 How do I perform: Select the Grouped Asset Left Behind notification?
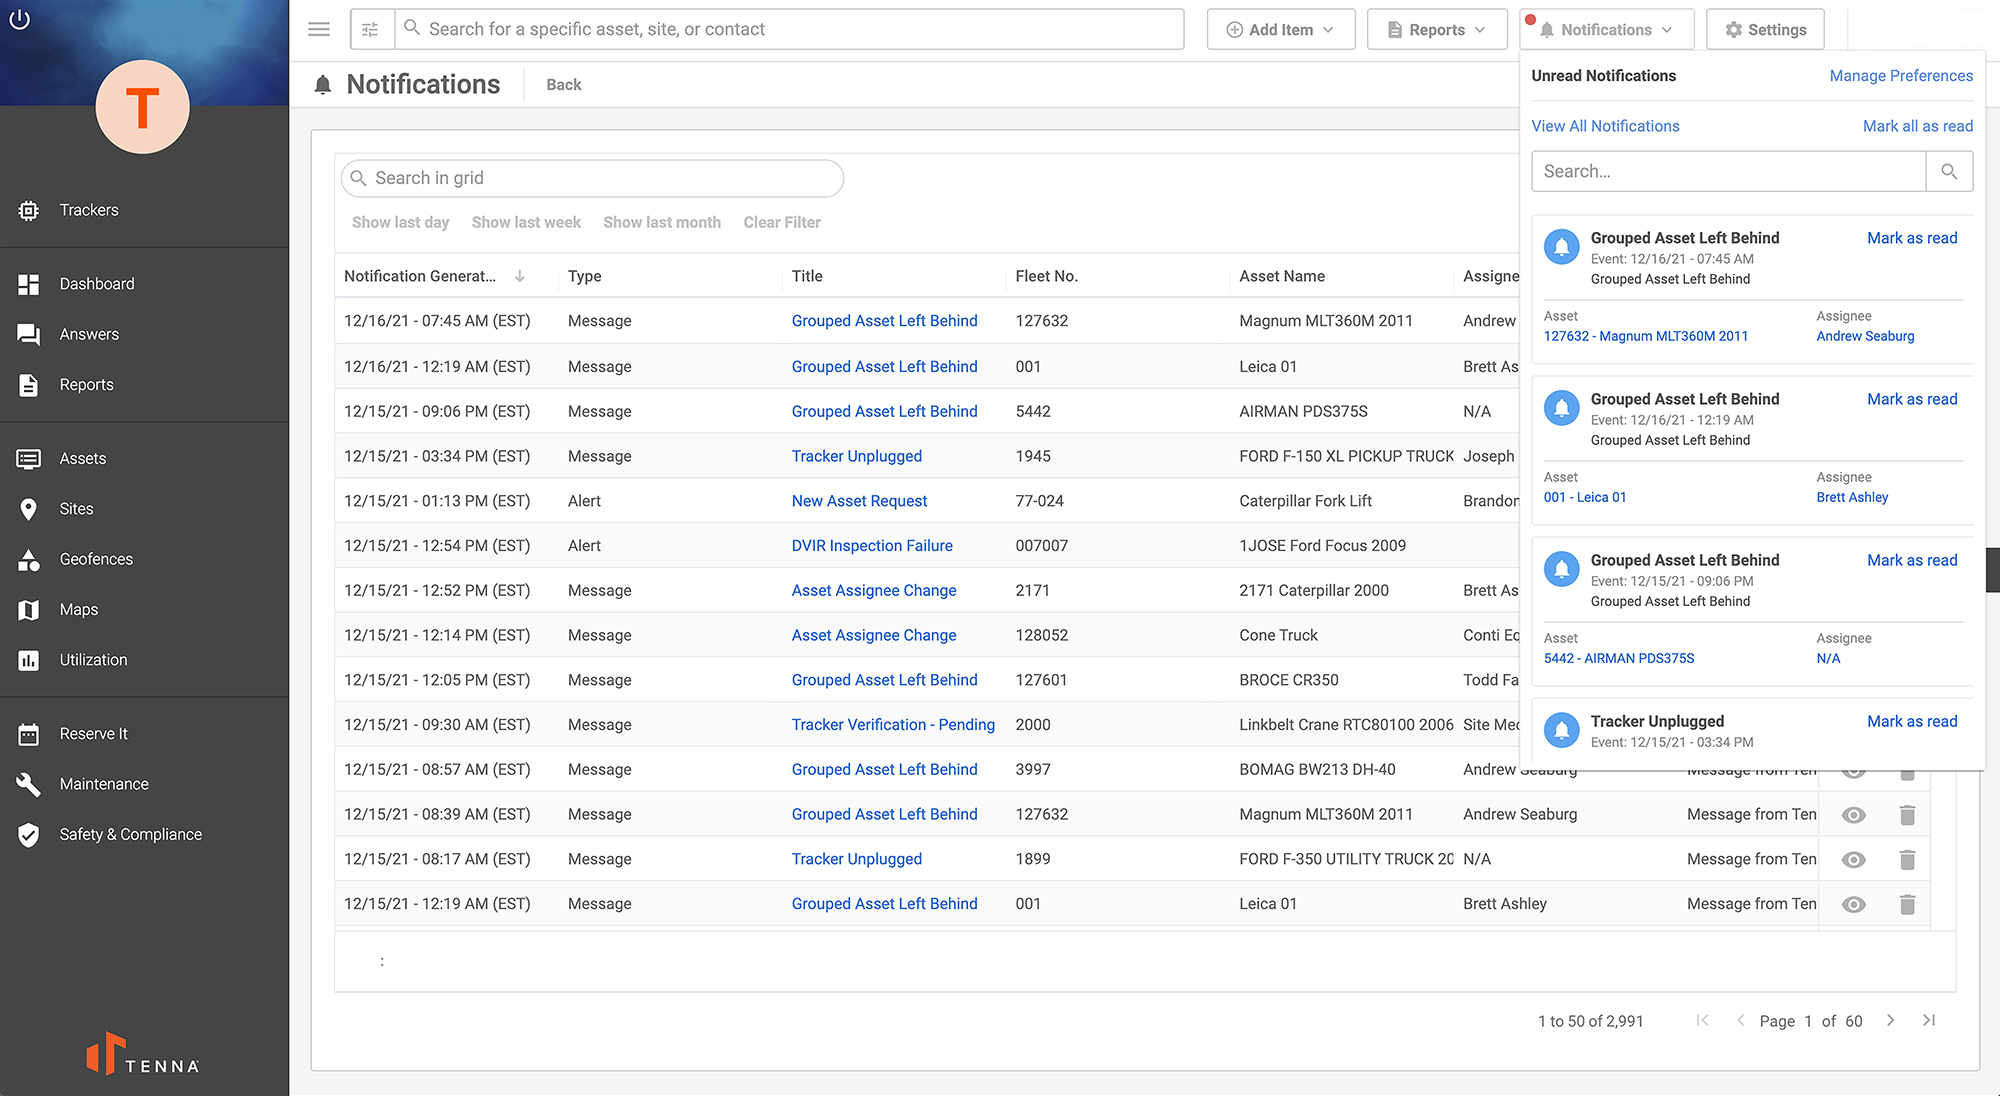[x=1686, y=236]
